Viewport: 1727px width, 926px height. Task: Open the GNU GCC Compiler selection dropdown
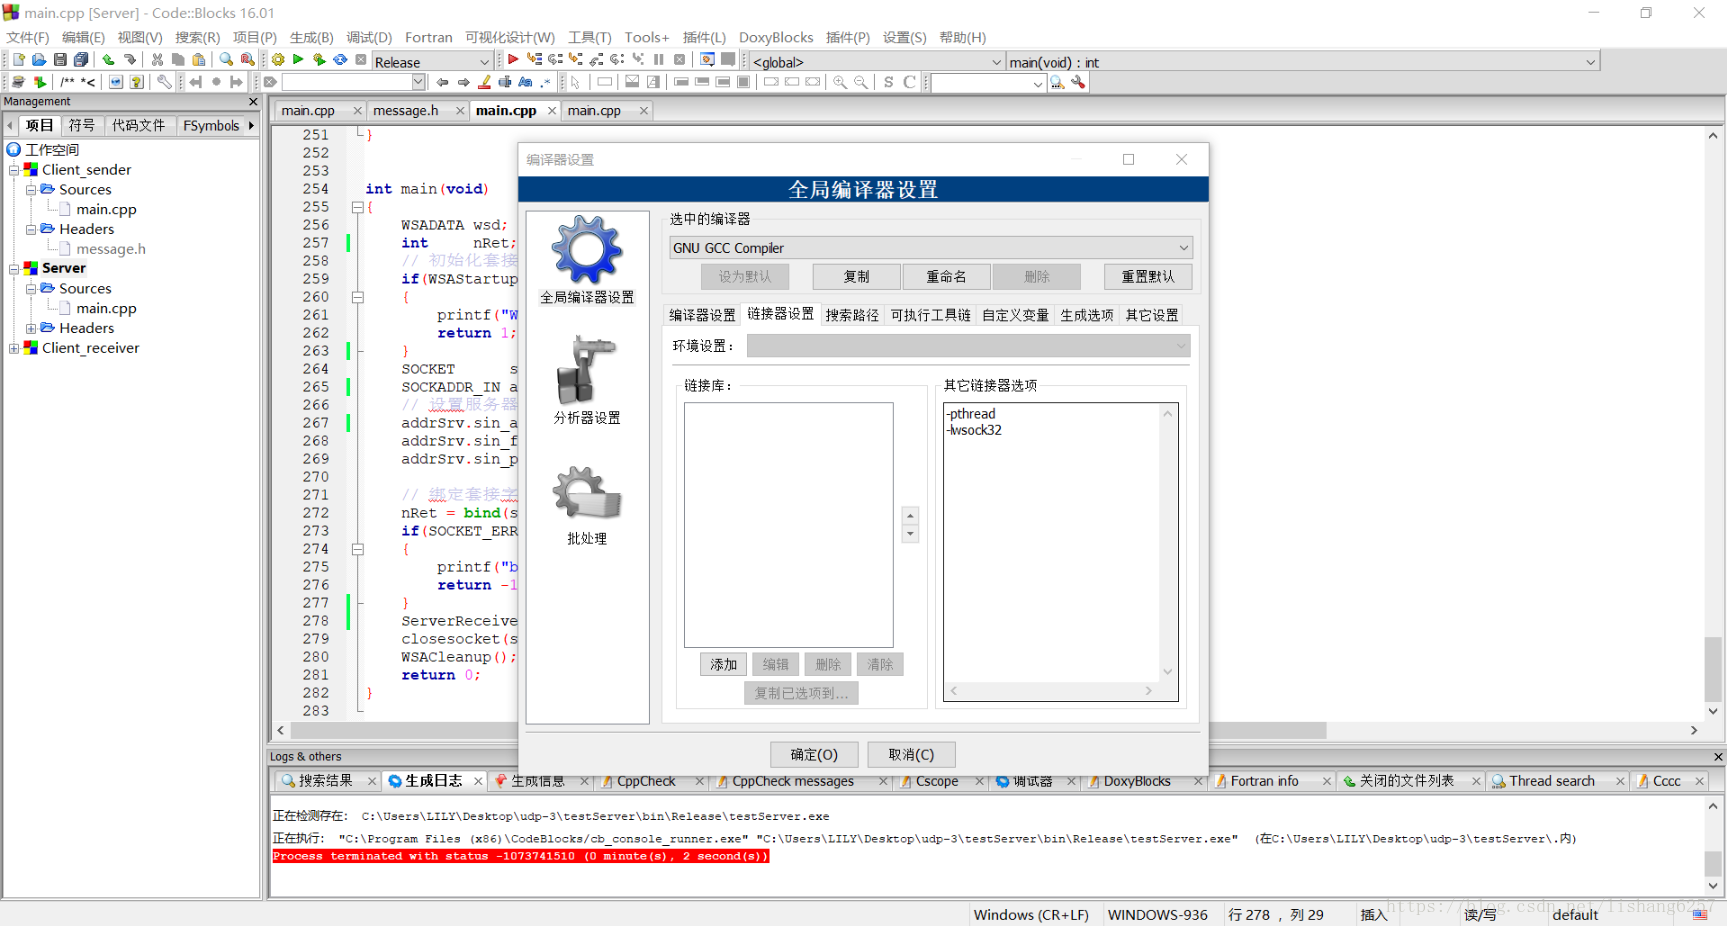click(x=931, y=248)
